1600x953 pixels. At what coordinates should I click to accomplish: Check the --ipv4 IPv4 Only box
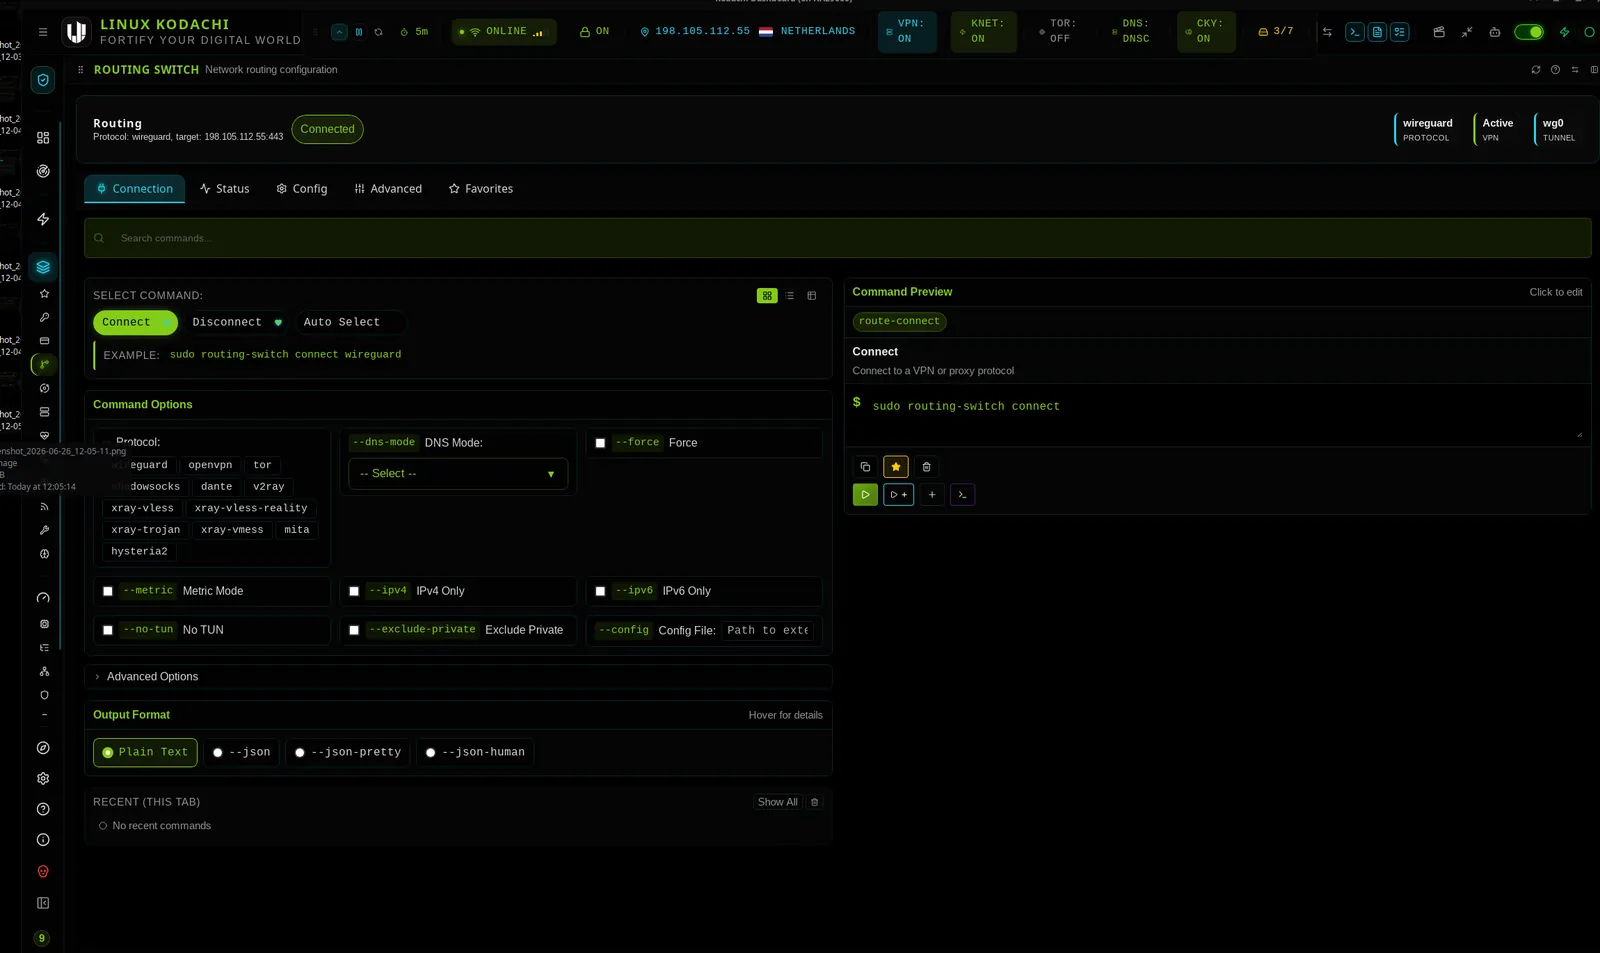(354, 591)
